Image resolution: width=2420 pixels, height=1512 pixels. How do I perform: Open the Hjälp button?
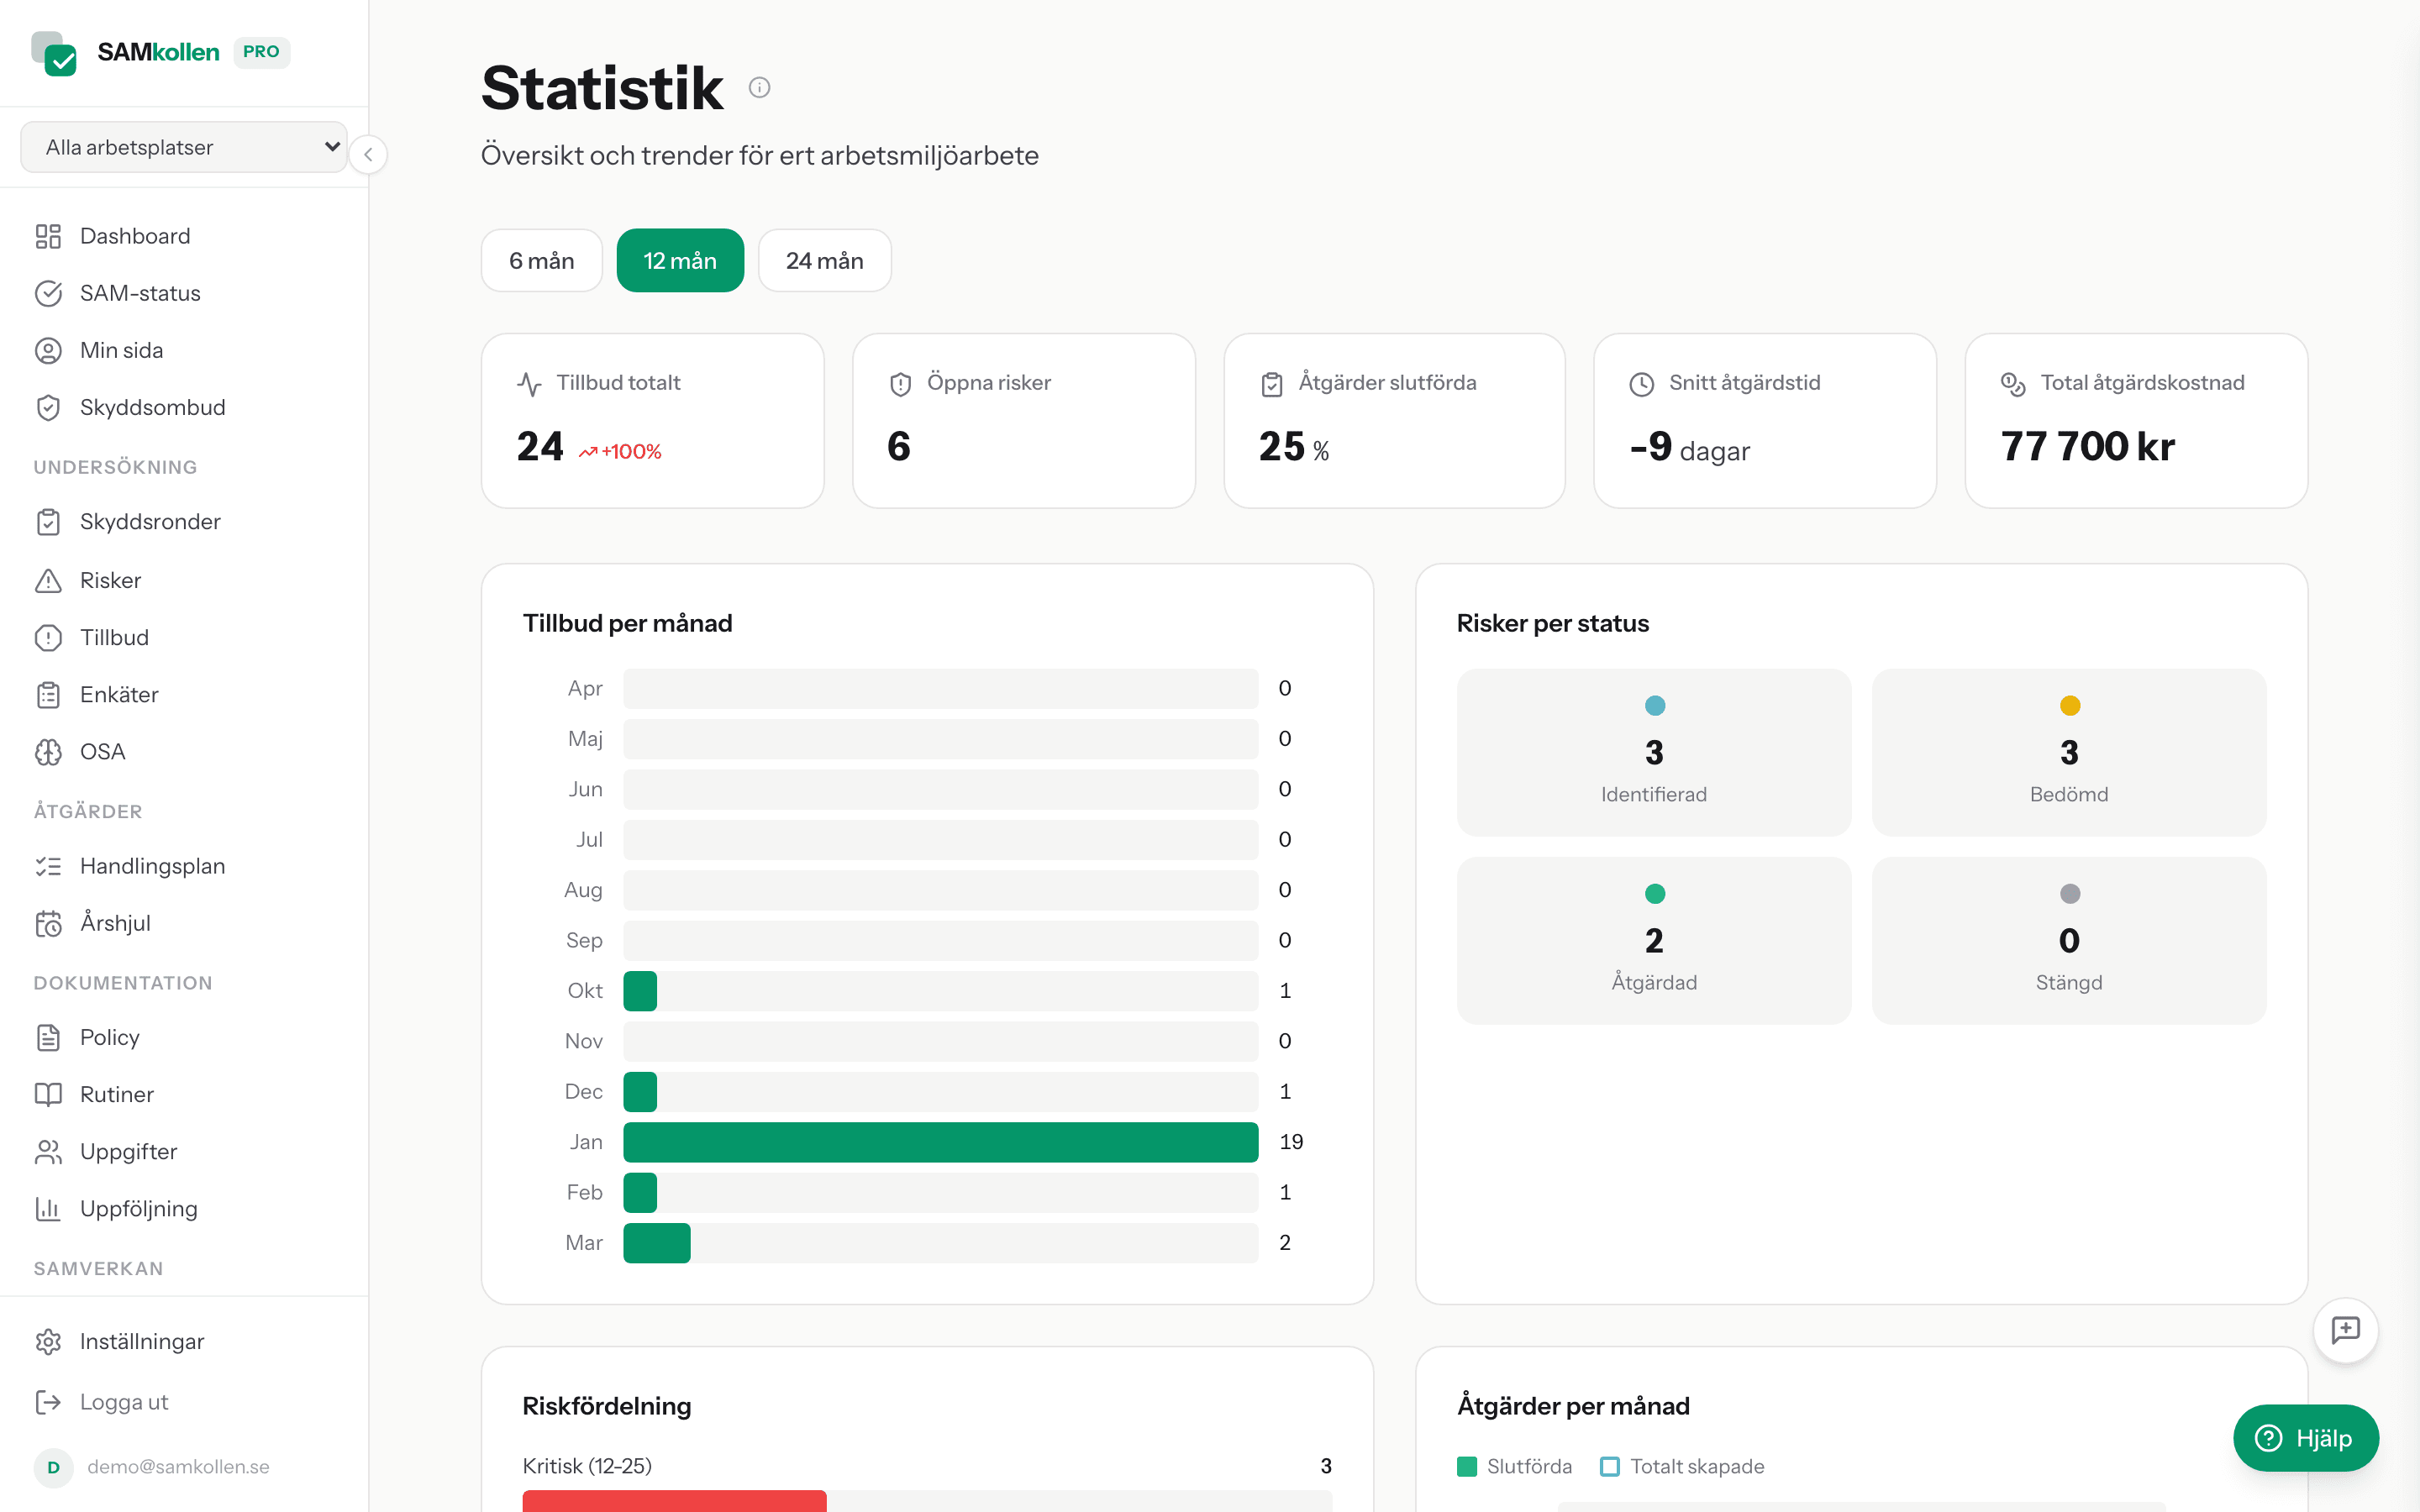tap(2306, 1438)
